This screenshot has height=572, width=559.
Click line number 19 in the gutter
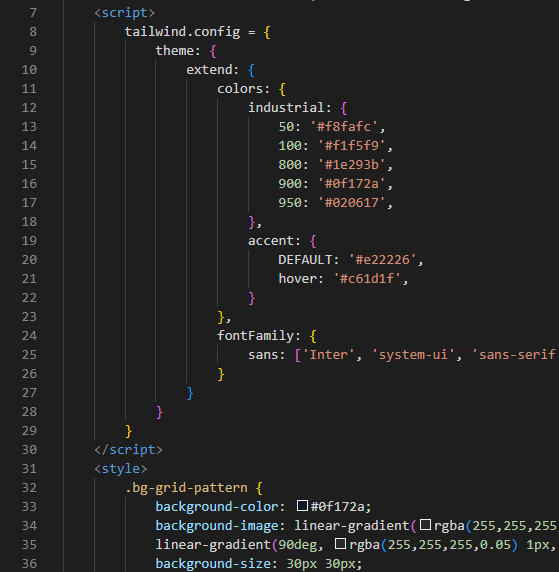click(29, 241)
